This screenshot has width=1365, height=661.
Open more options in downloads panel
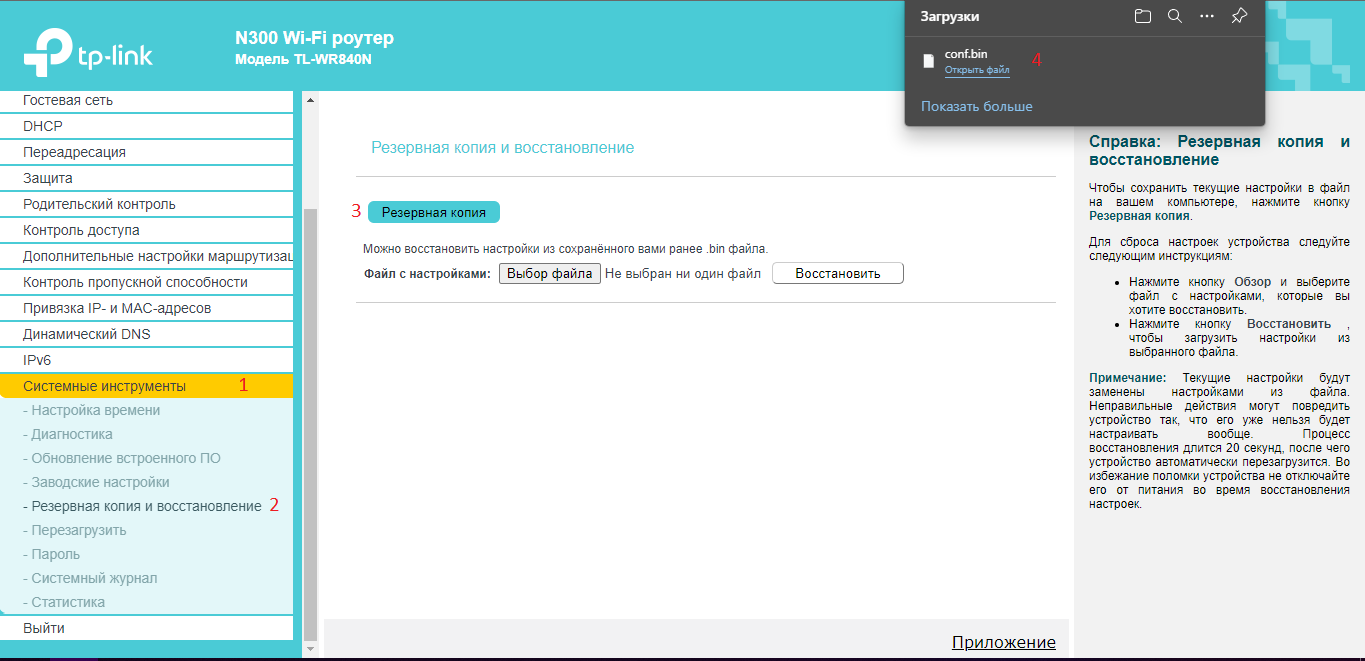point(1207,16)
